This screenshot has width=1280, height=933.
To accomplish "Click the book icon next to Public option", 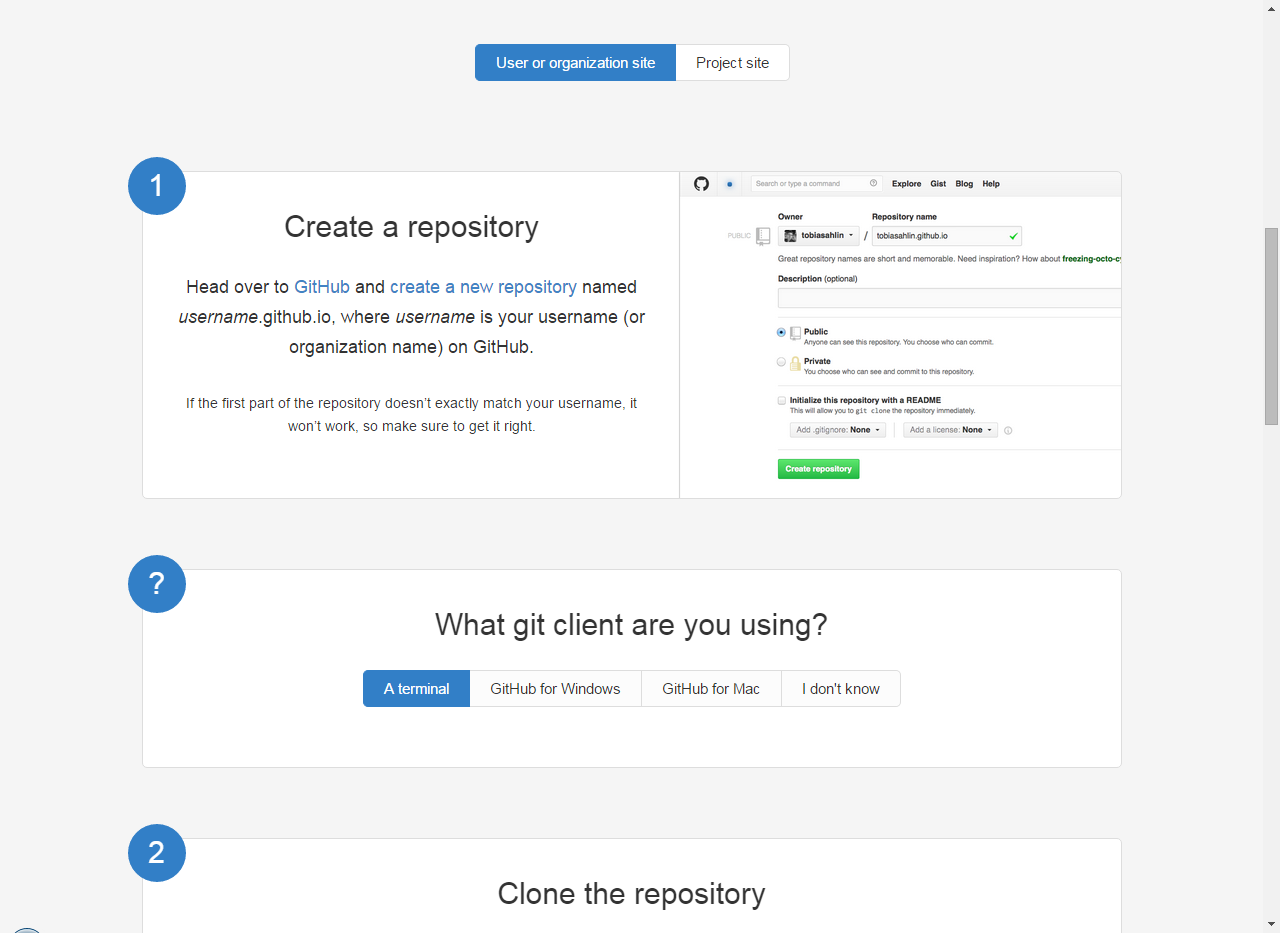I will pyautogui.click(x=795, y=333).
